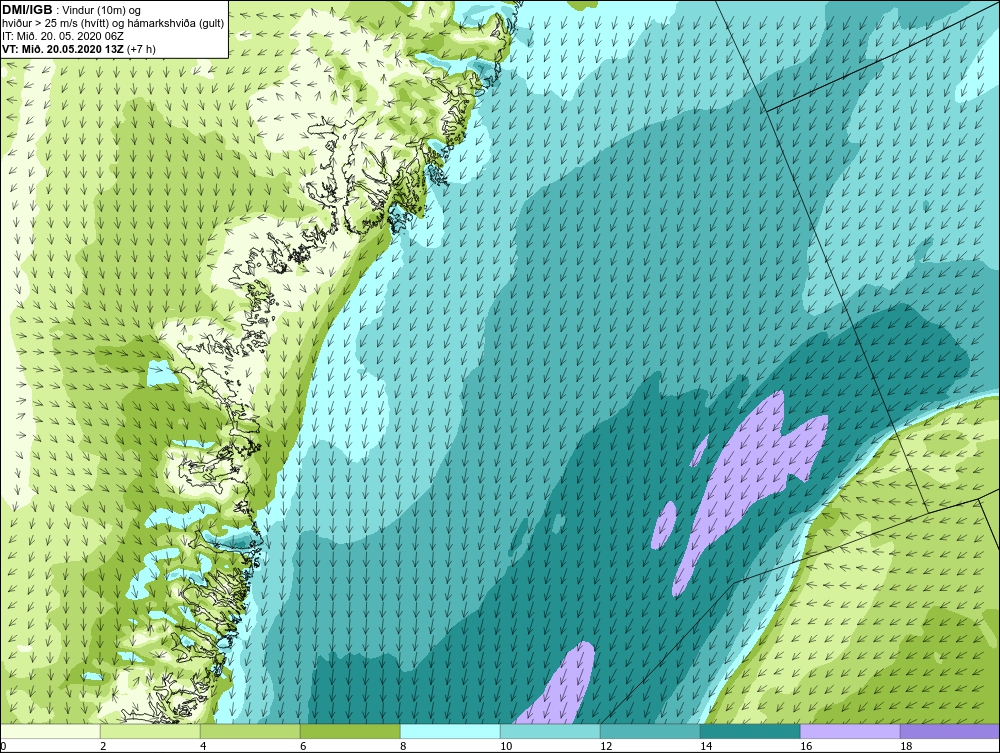1000x753 pixels.
Task: Click the legend value '10'
Action: [506, 746]
